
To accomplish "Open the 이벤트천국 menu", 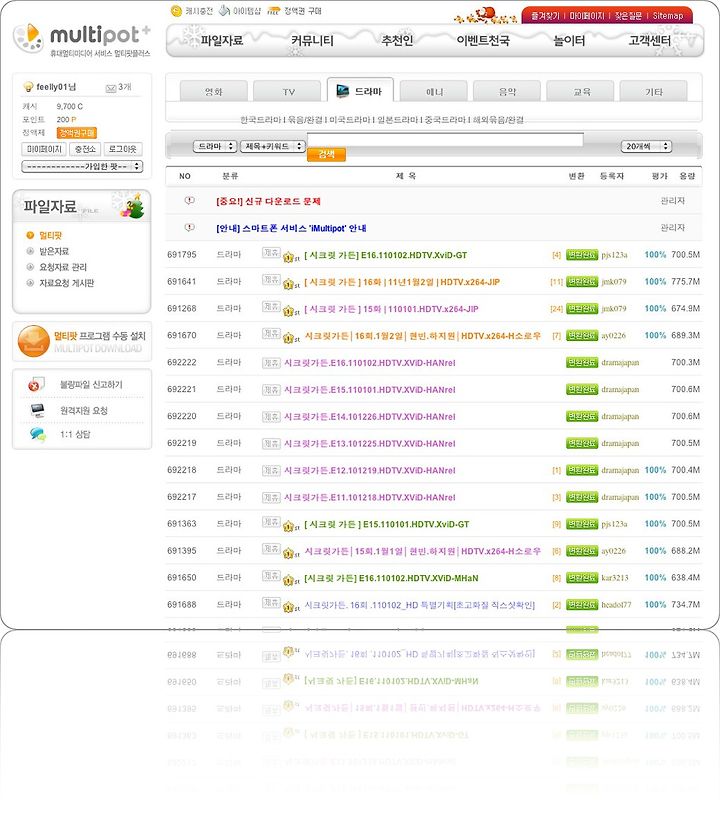I will [483, 40].
